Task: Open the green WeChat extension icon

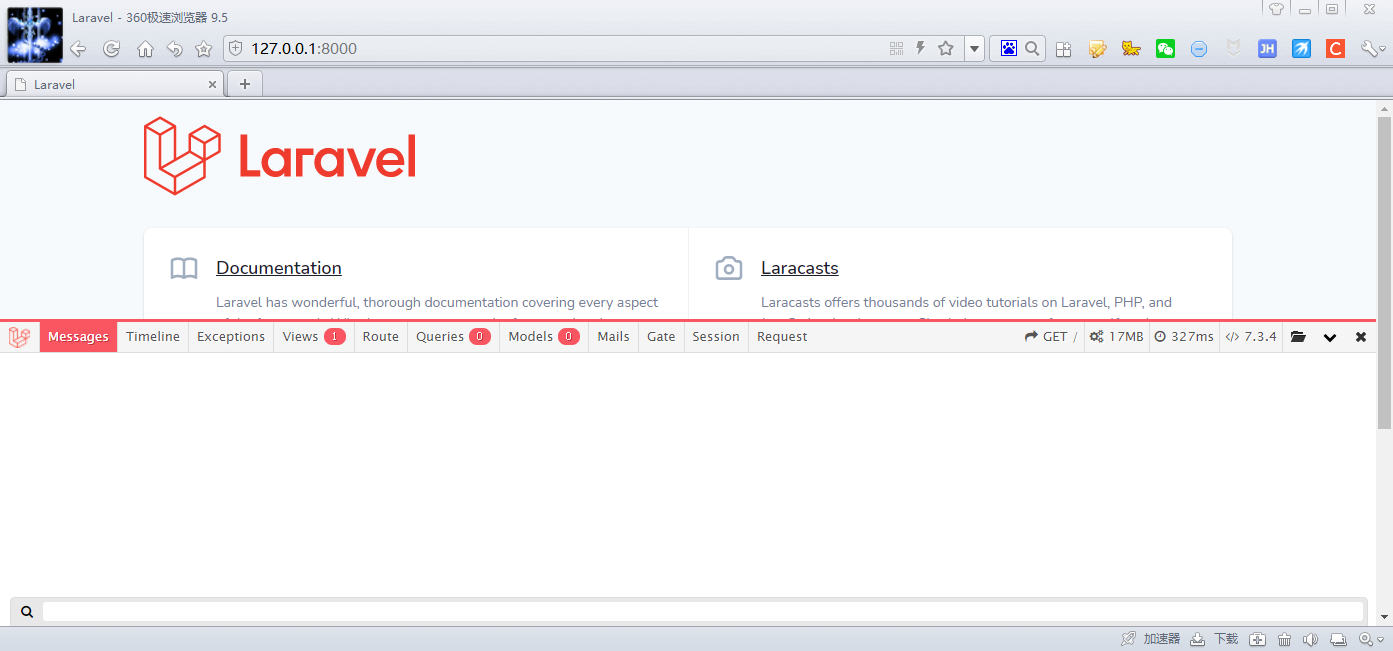Action: tap(1165, 48)
